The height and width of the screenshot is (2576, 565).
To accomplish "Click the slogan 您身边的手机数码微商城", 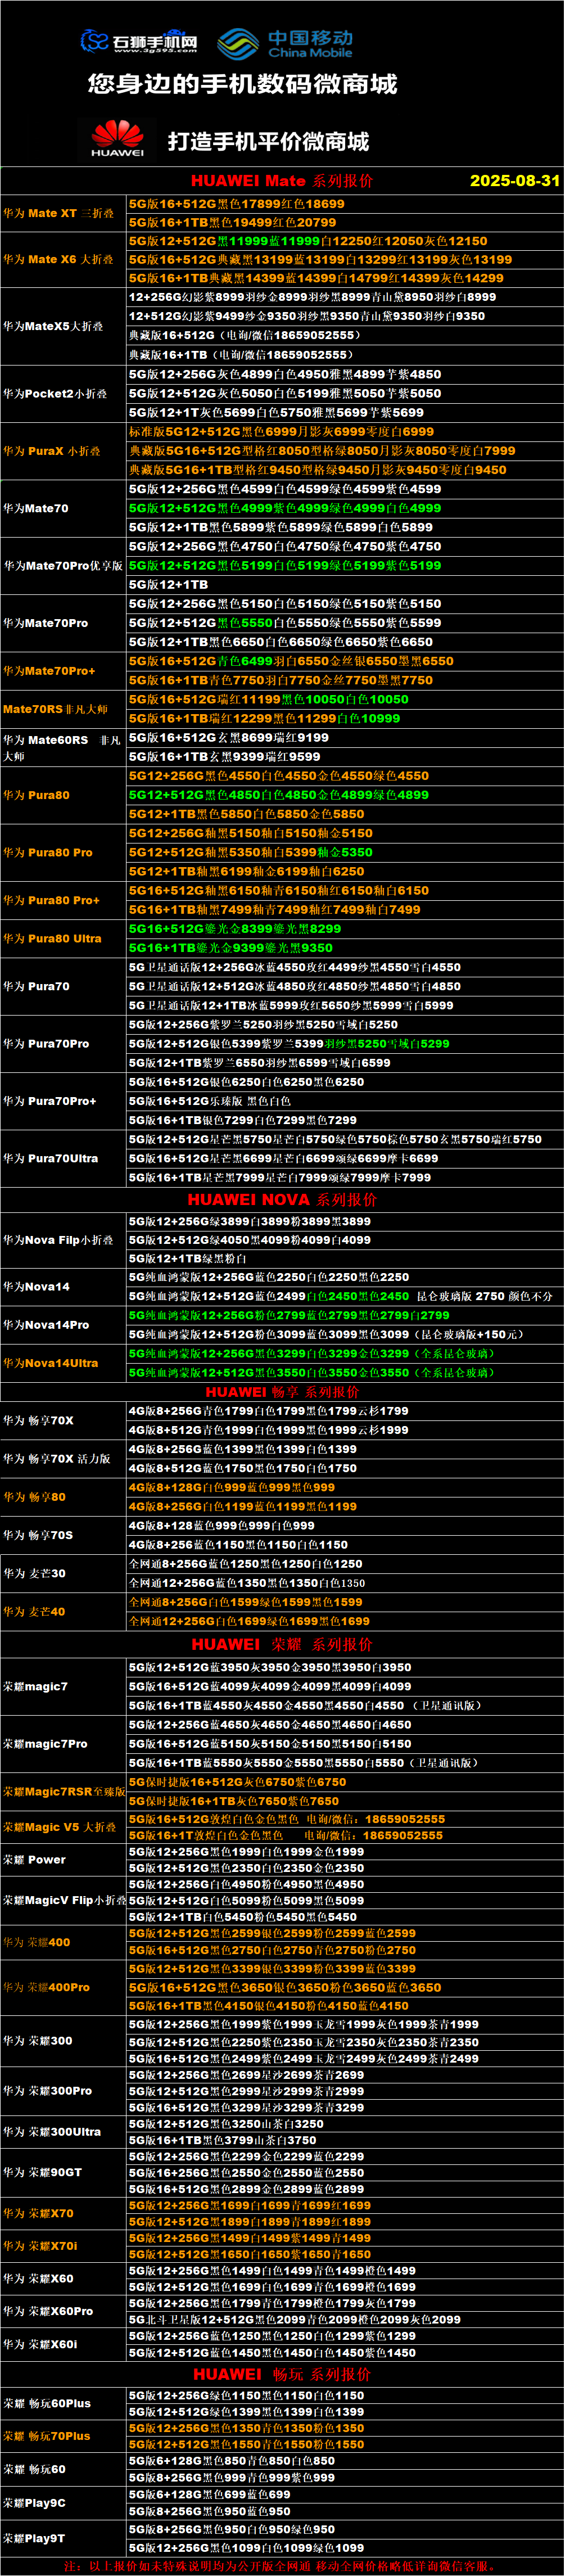I will [242, 84].
